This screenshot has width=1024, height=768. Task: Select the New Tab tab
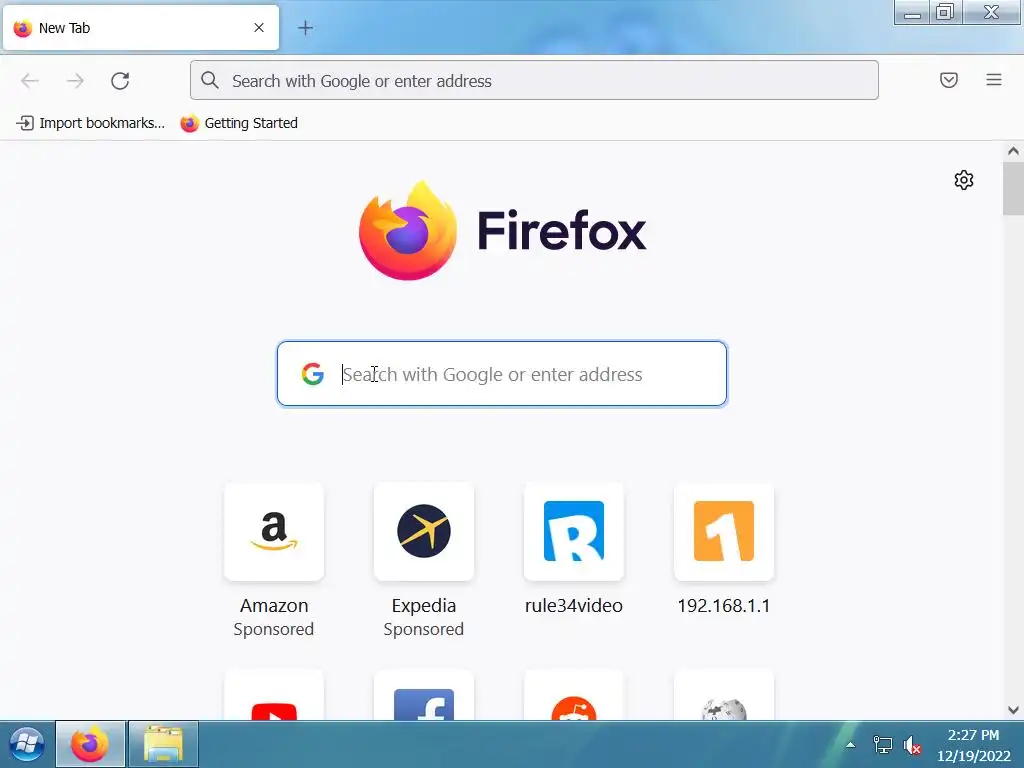click(140, 27)
